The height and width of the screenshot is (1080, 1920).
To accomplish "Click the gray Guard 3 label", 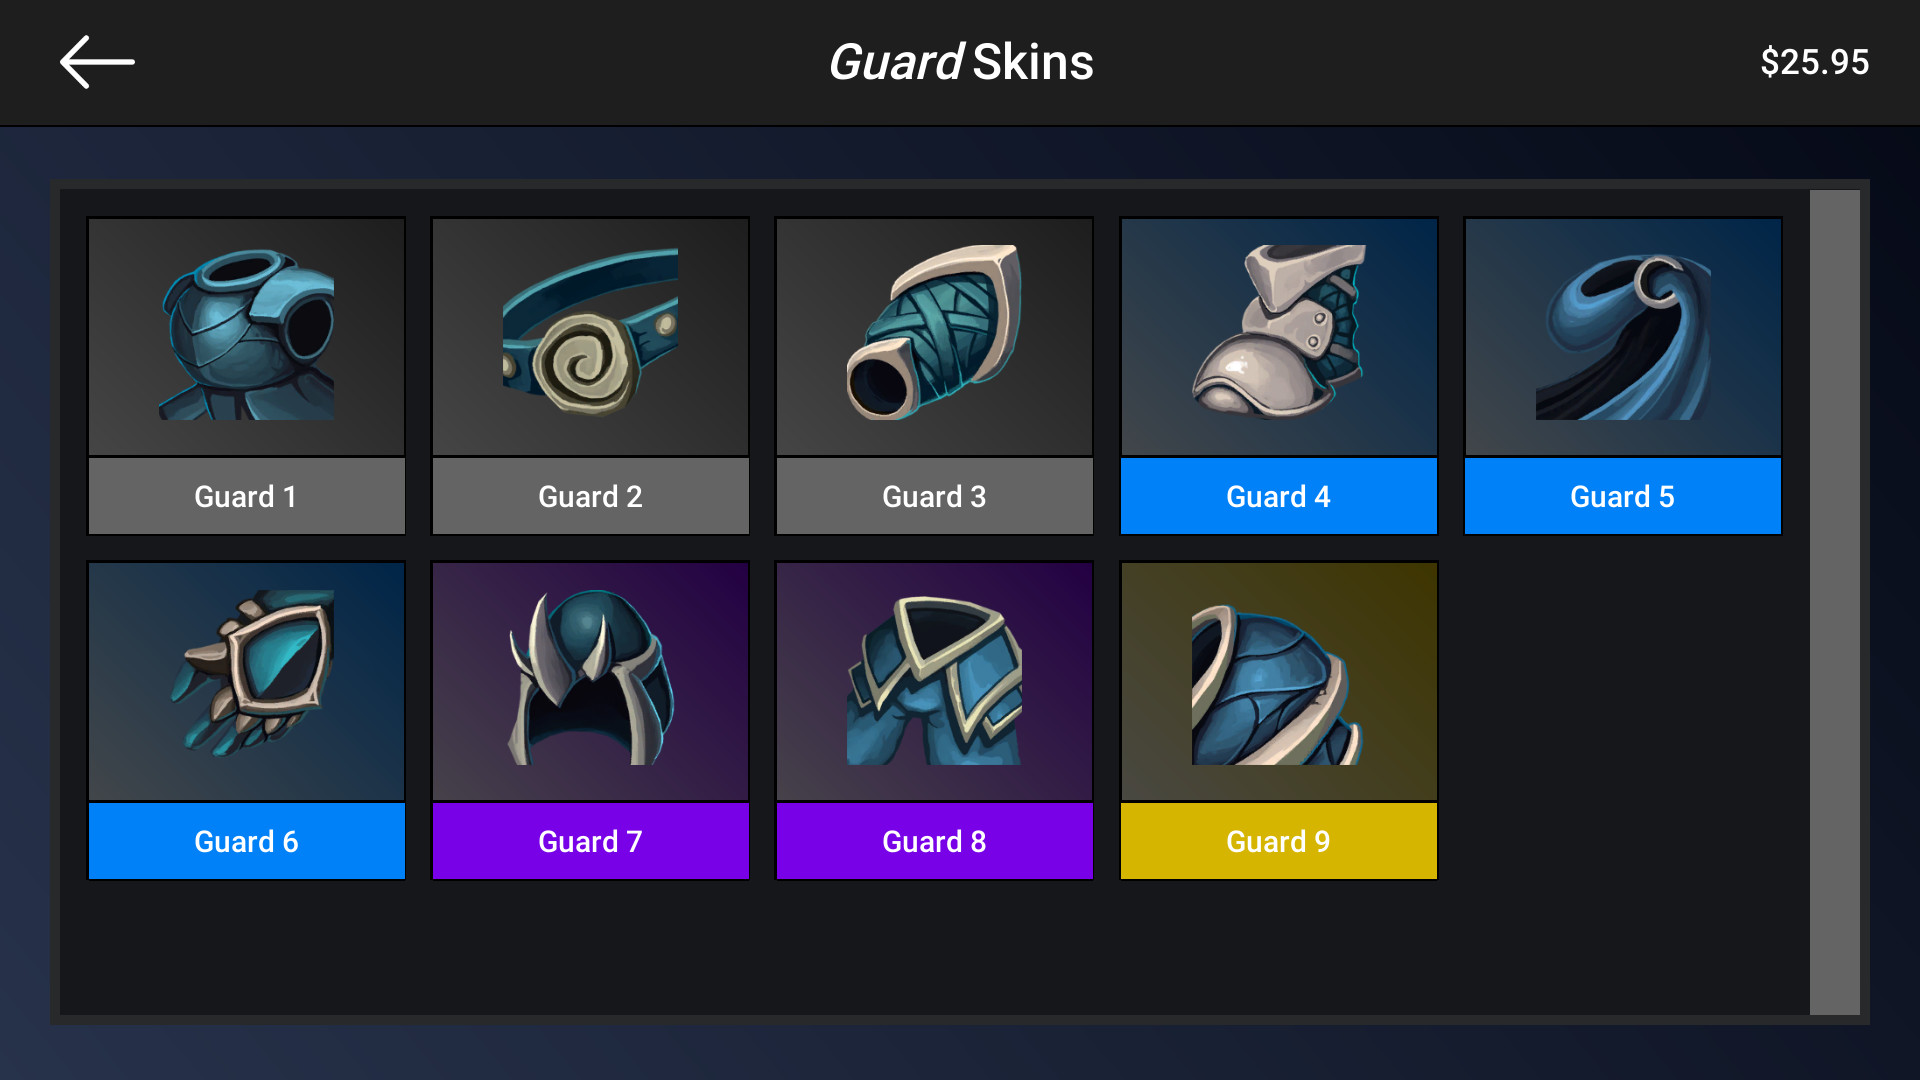I will coord(934,496).
